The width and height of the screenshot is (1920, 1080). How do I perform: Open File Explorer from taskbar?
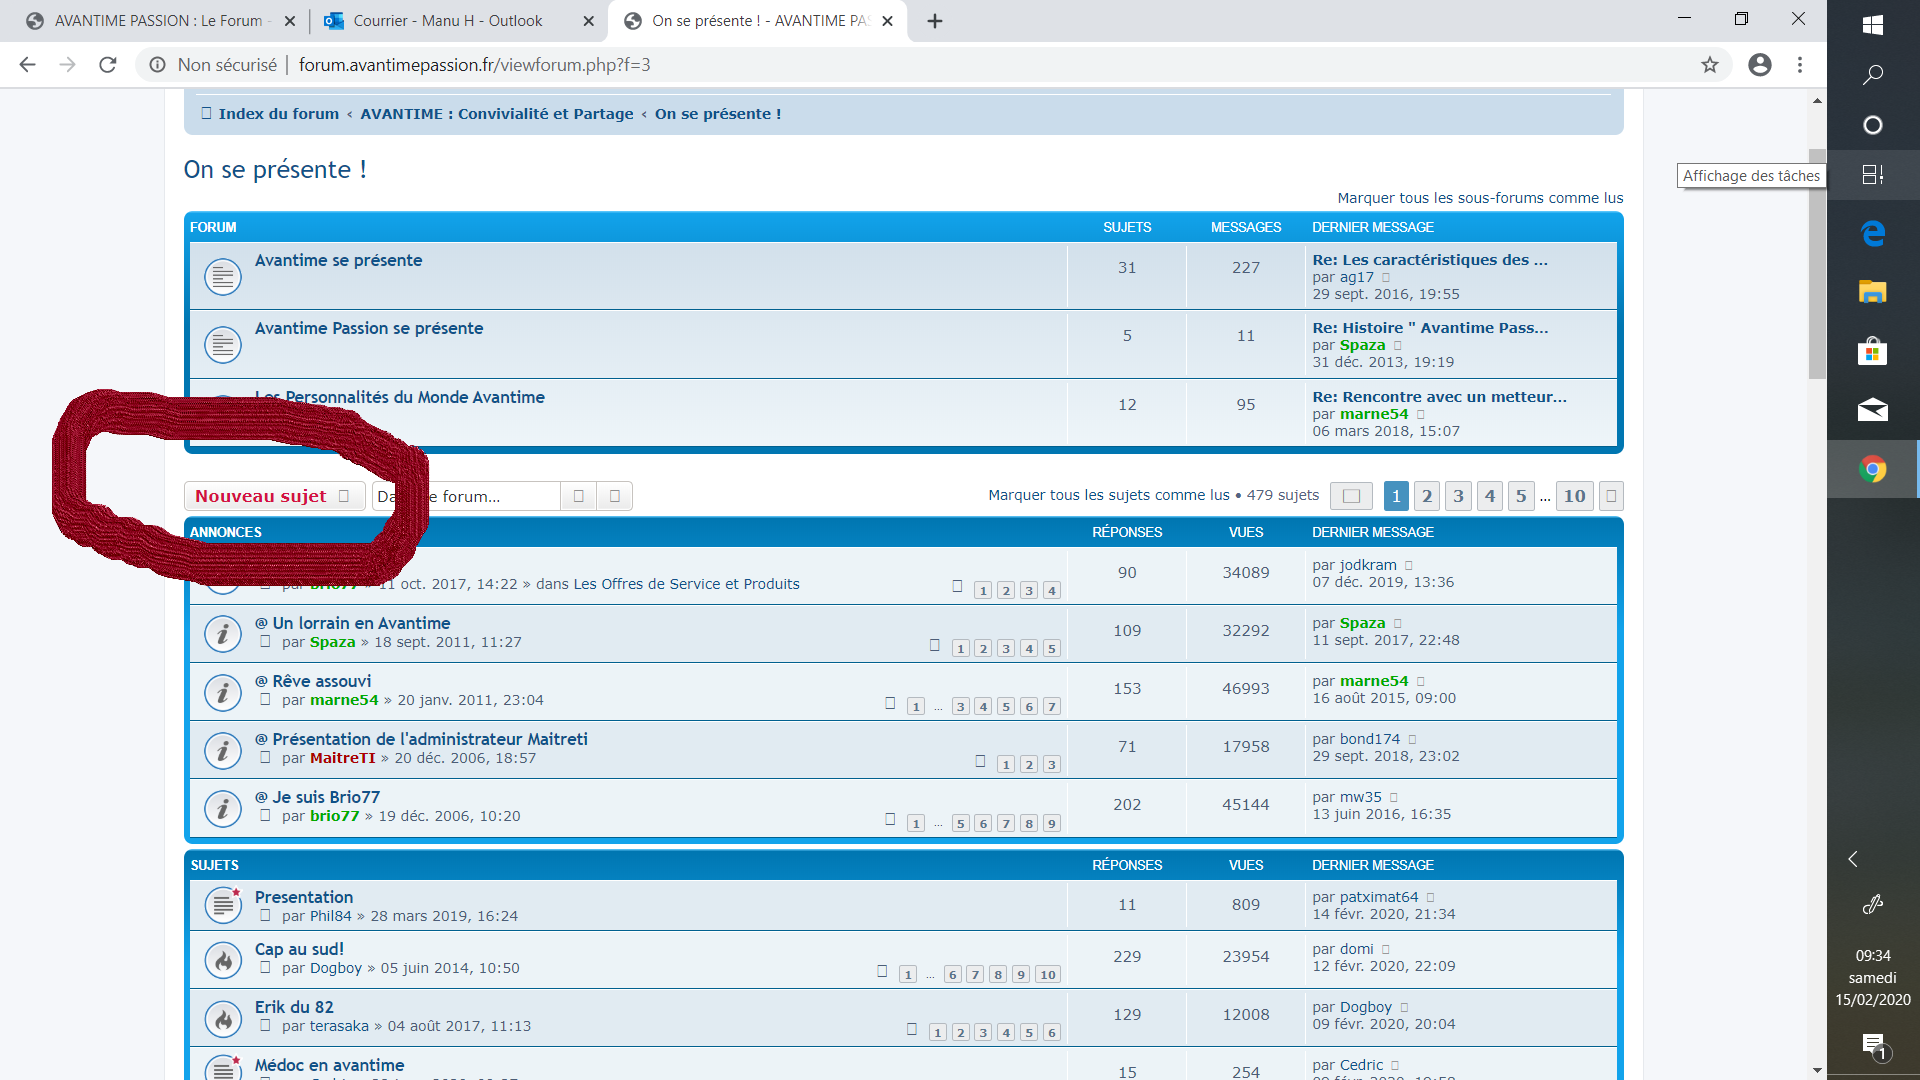point(1872,292)
